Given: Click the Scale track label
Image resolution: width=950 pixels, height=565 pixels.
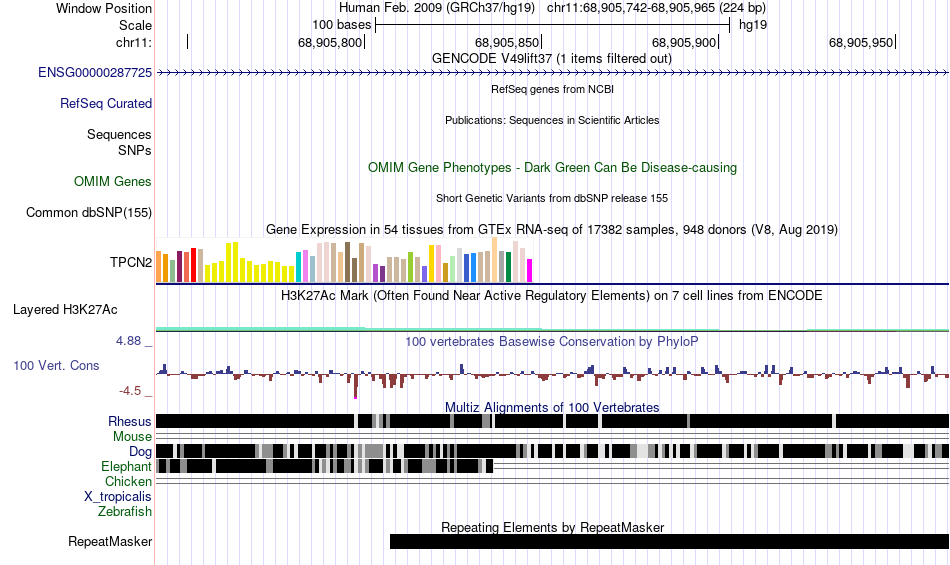Looking at the screenshot, I should tap(135, 25).
